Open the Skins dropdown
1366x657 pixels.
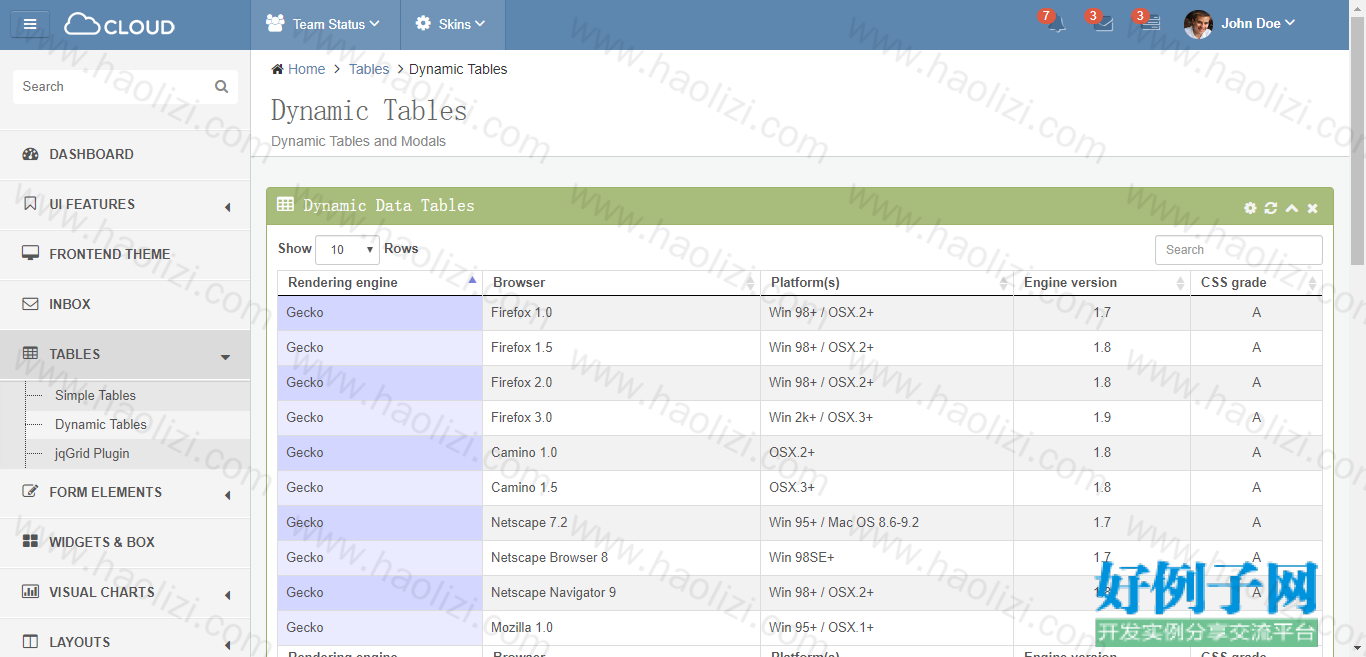pyautogui.click(x=452, y=25)
